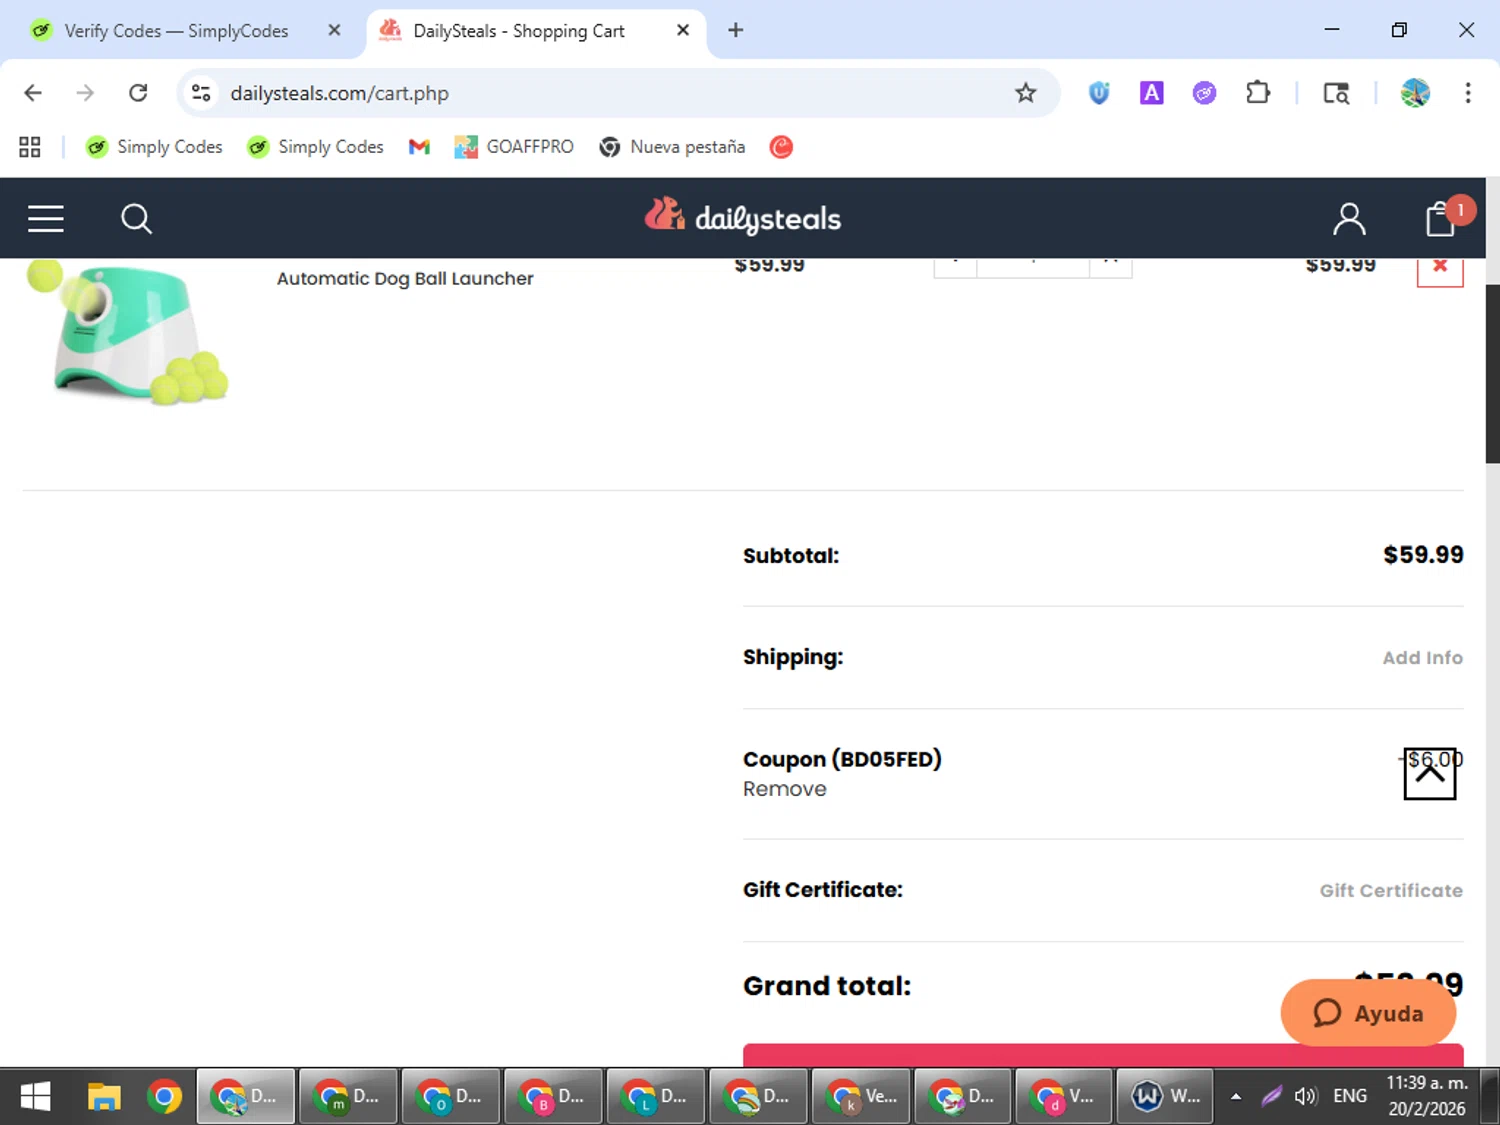The width and height of the screenshot is (1500, 1125).
Task: Click the Gift Certificate link
Action: point(1390,890)
